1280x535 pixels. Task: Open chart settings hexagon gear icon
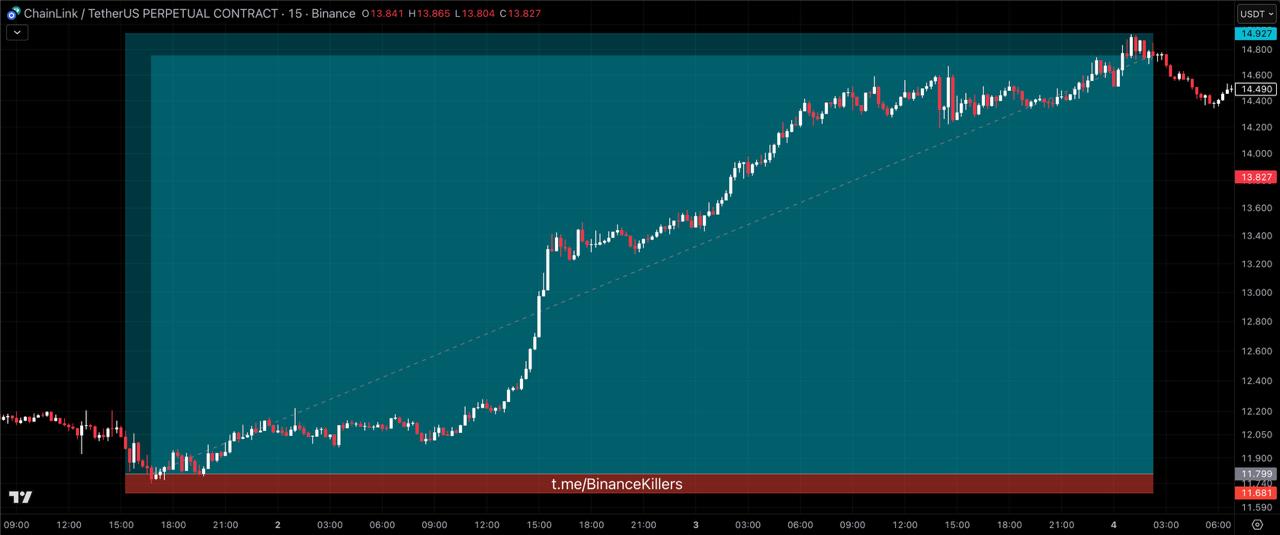1257,524
